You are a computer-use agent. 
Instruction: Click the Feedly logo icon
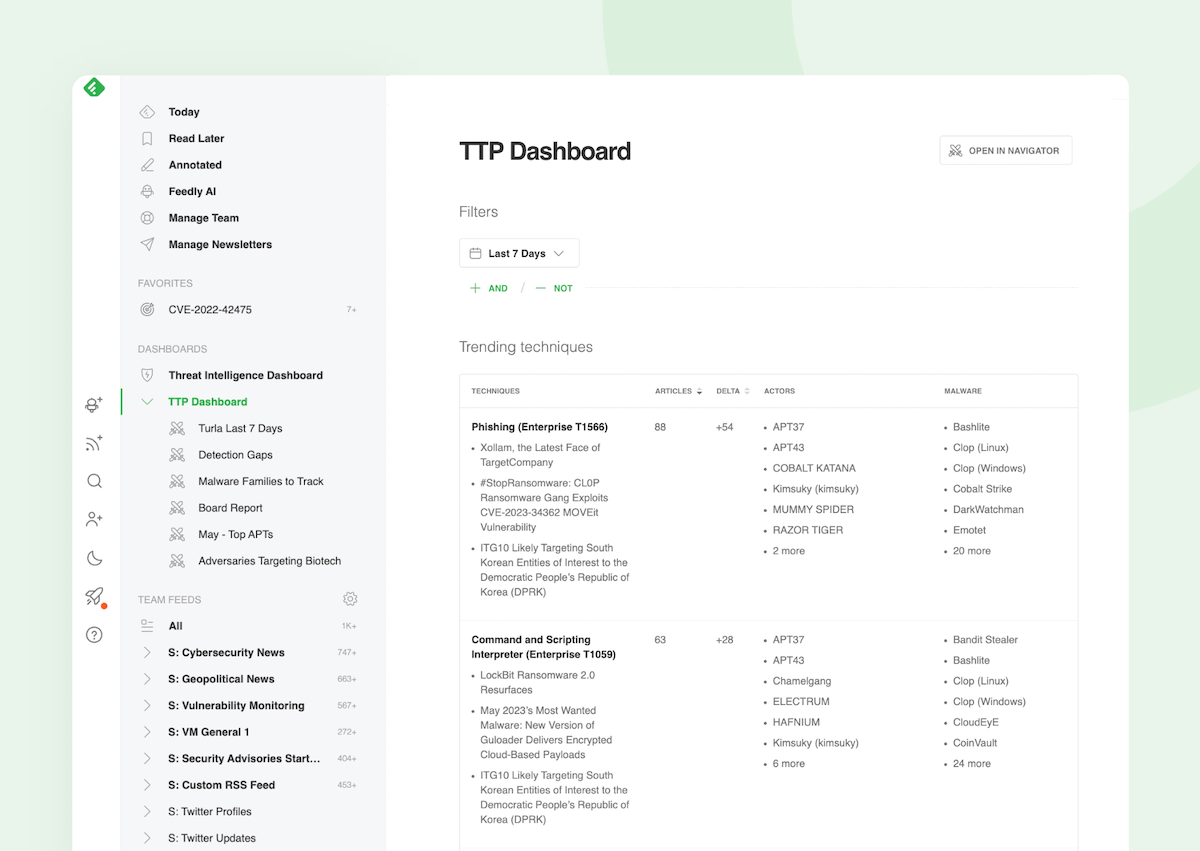point(93,87)
